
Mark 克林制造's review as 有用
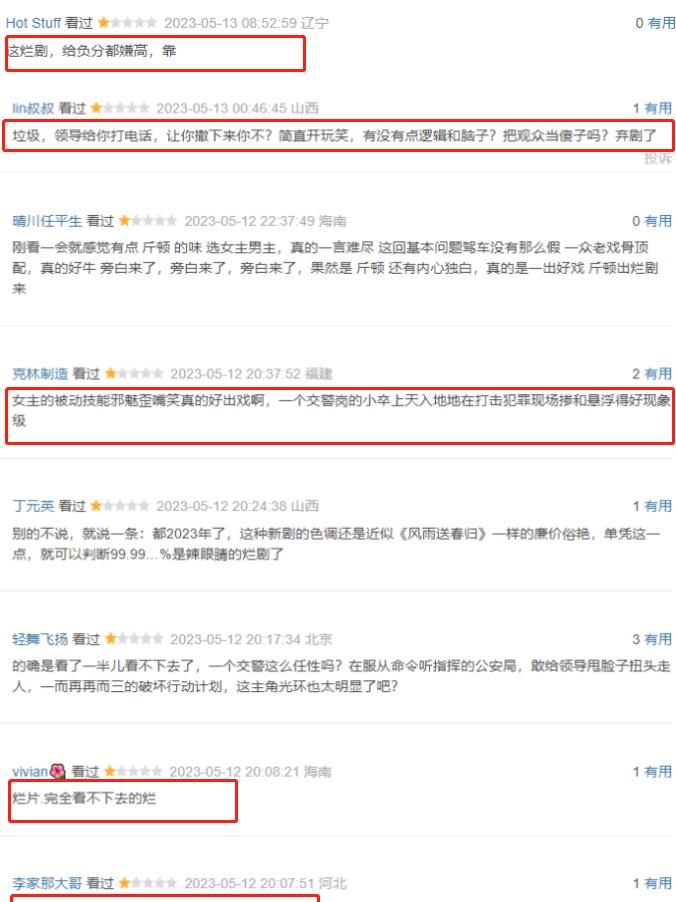tap(658, 374)
